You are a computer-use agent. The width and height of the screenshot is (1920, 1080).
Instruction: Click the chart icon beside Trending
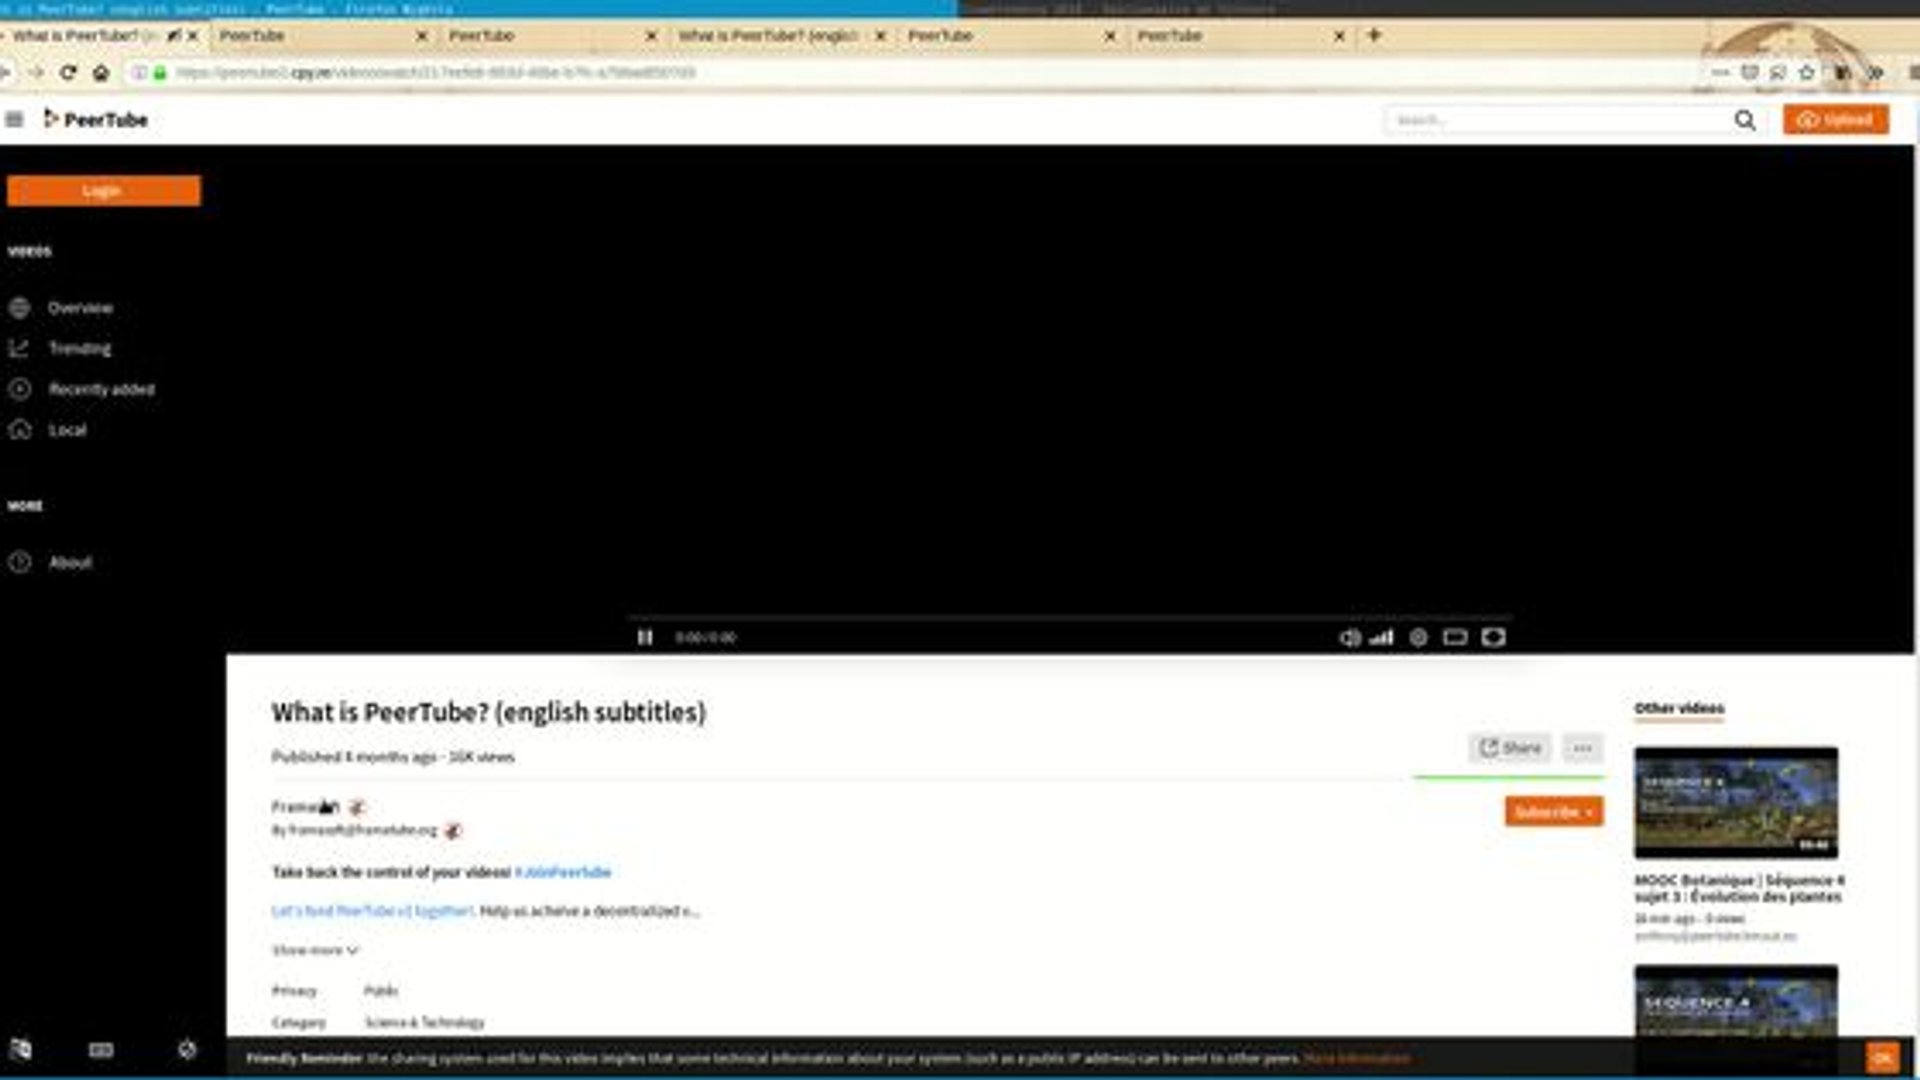(19, 348)
